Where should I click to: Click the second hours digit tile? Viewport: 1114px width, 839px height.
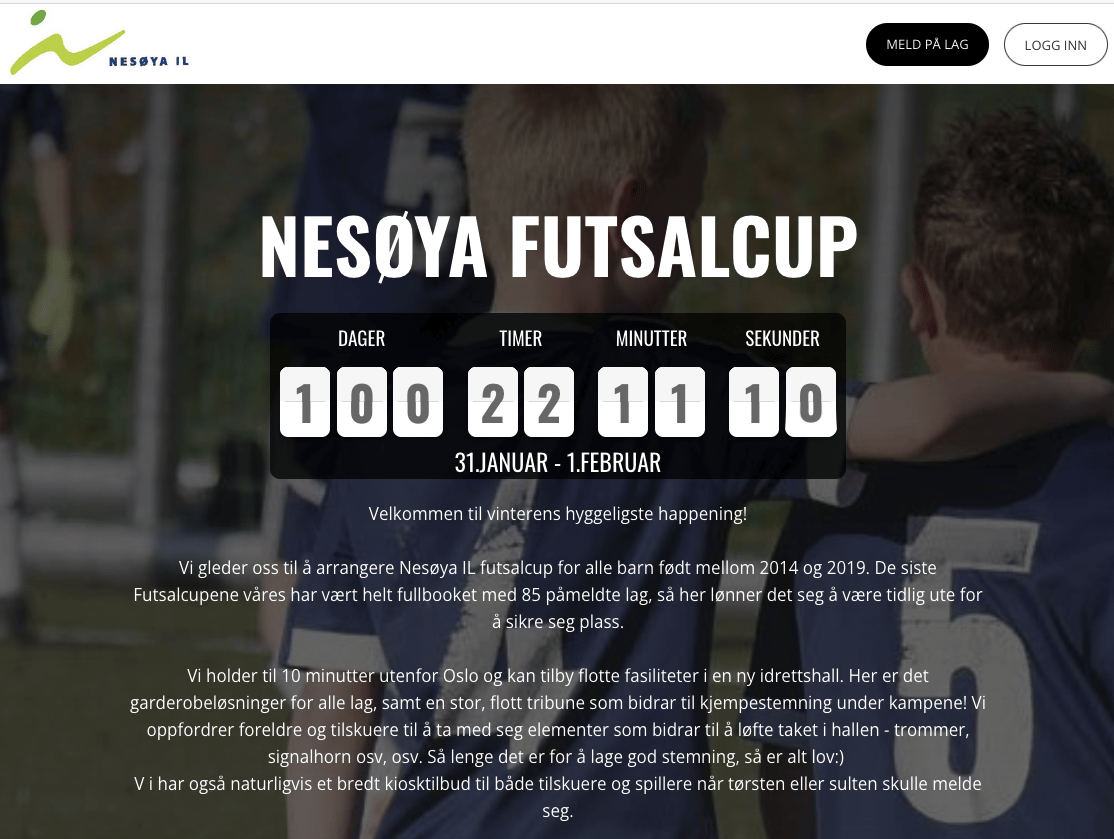coord(548,402)
